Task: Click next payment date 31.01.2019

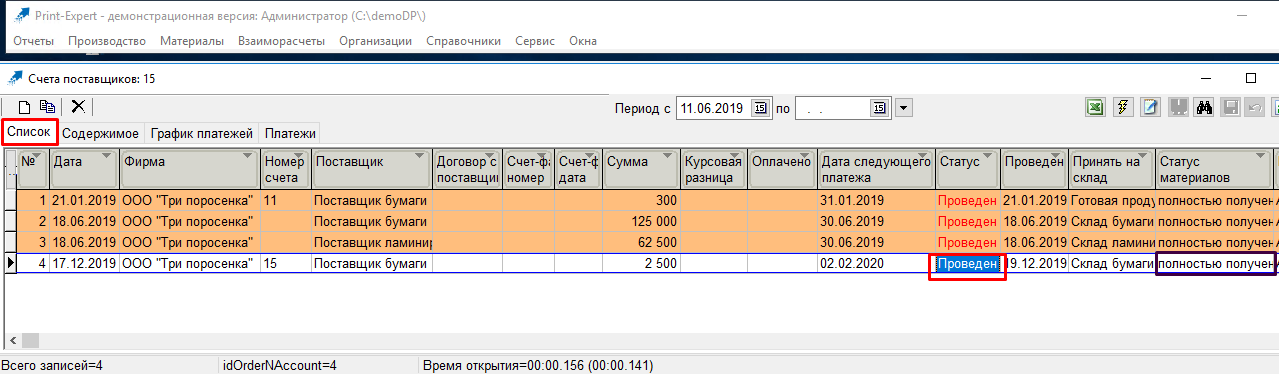Action: [876, 200]
